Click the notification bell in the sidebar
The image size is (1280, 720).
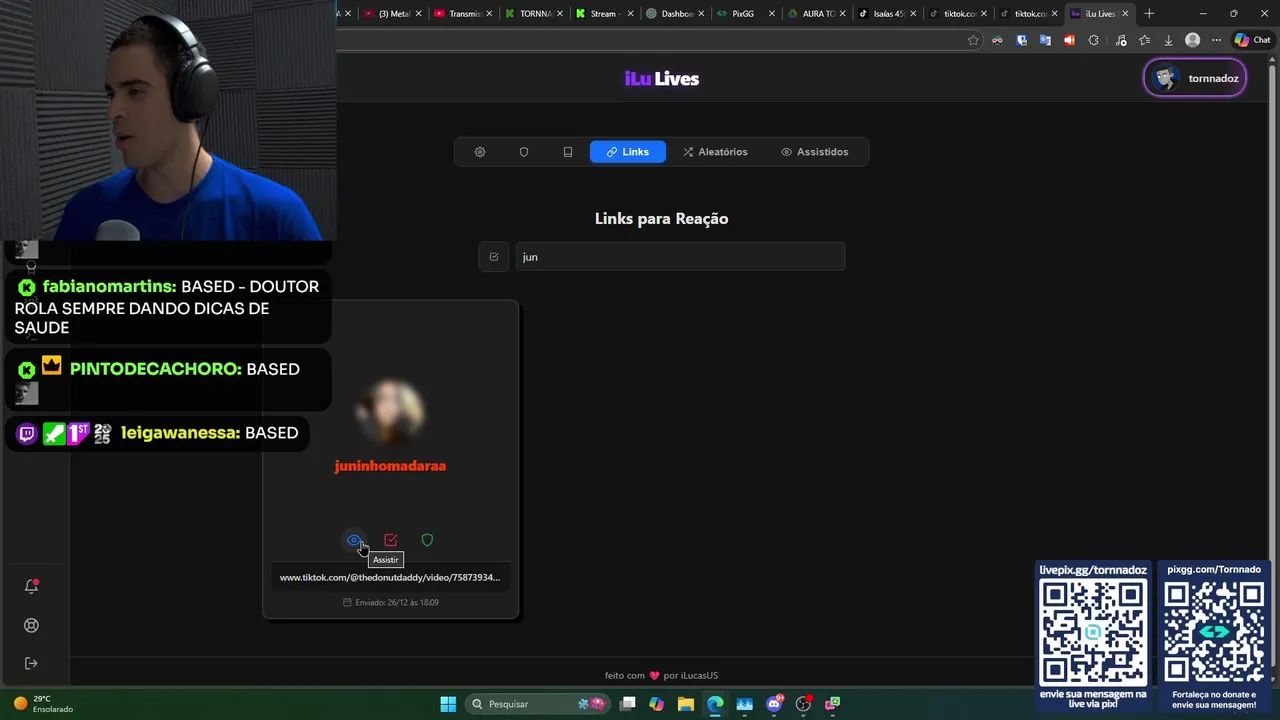point(31,586)
